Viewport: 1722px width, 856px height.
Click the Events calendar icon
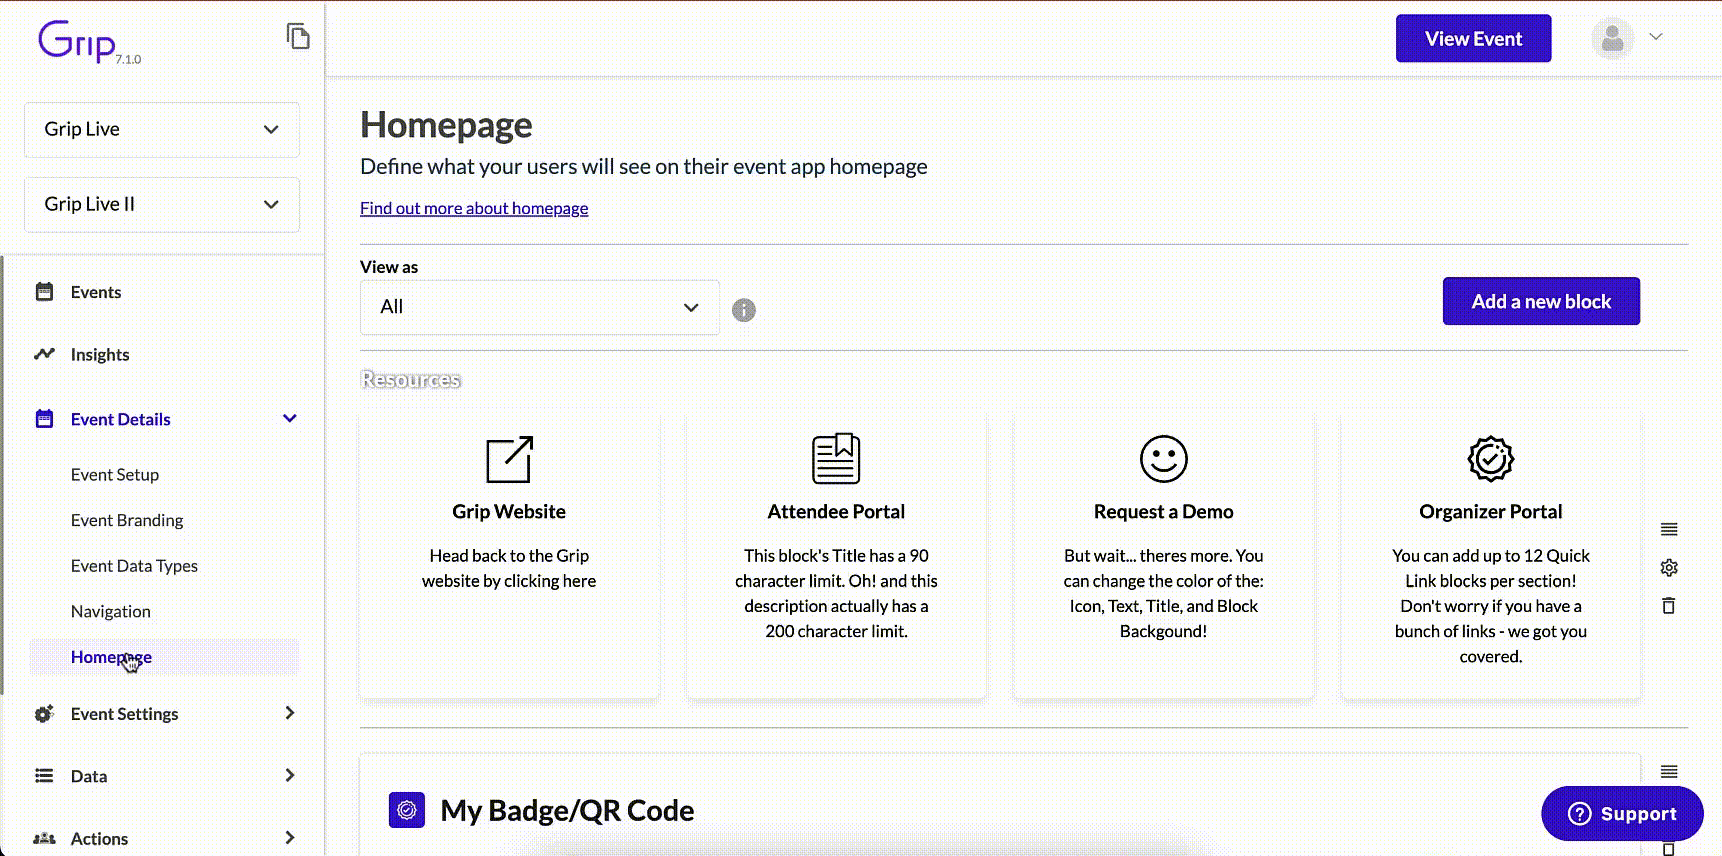[44, 292]
